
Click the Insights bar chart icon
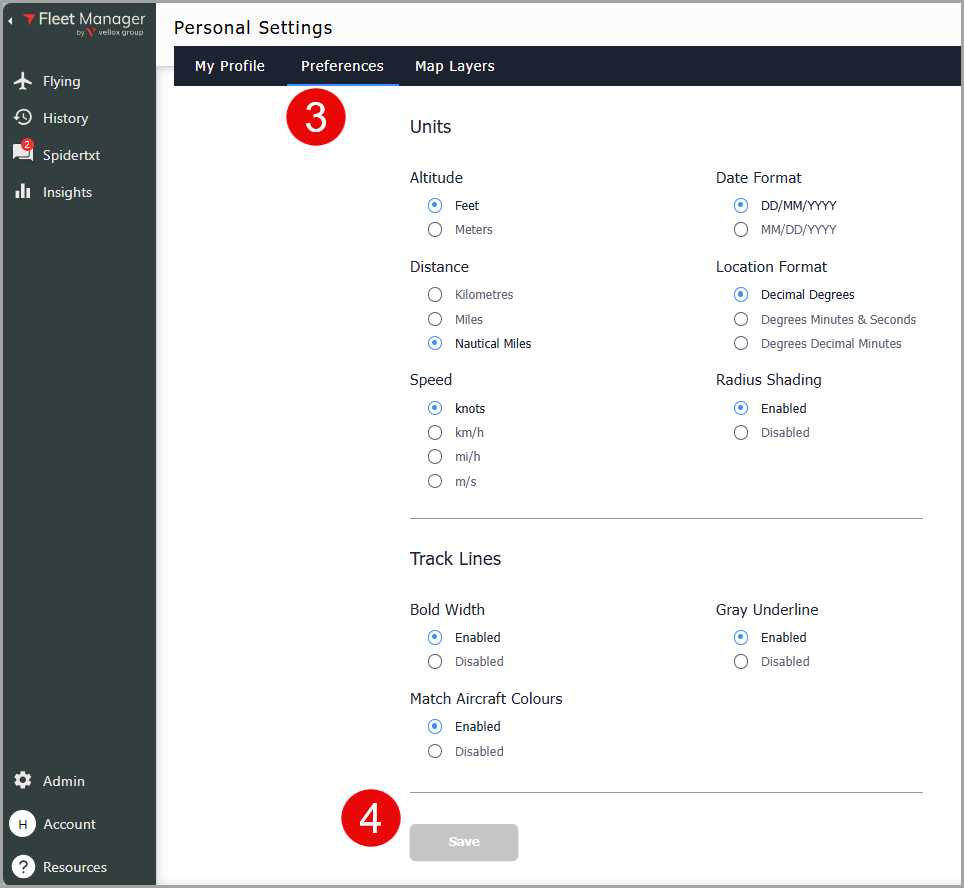(x=23, y=192)
